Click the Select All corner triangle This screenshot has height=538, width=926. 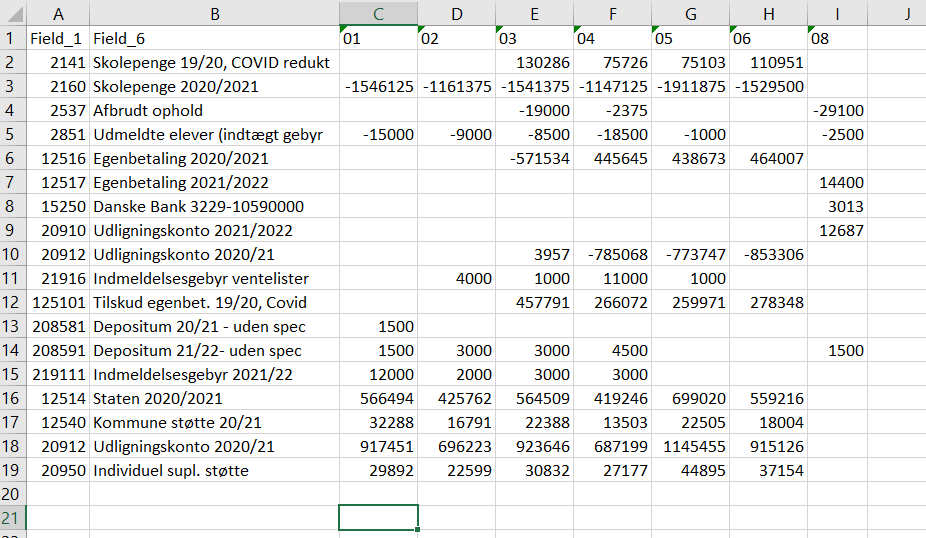pyautogui.click(x=14, y=14)
